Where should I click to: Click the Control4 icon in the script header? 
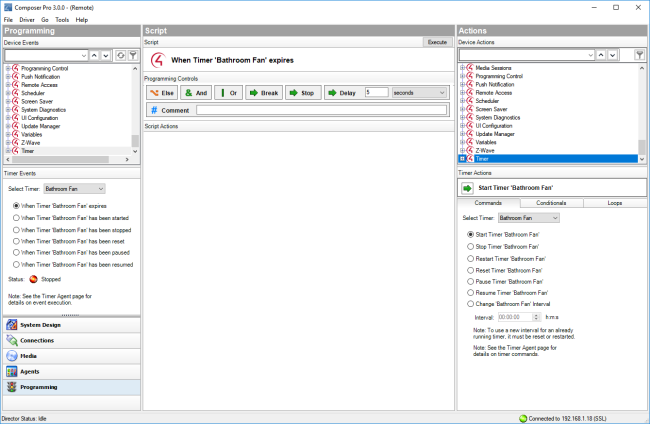pos(158,60)
